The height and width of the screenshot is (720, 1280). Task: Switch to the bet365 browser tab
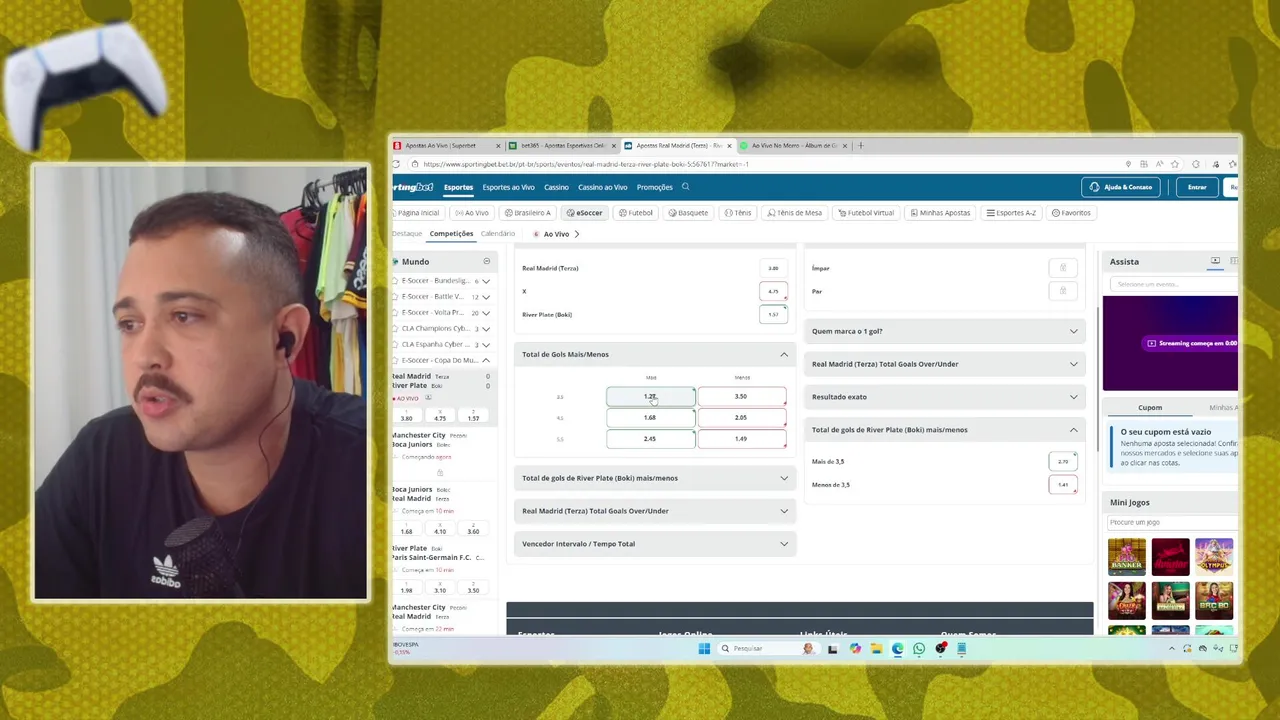point(563,145)
